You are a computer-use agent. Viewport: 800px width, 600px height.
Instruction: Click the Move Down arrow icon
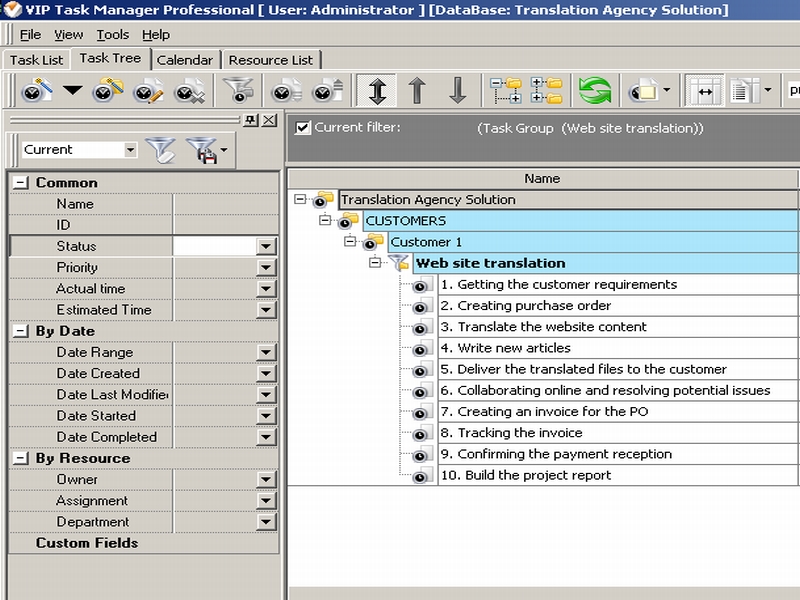(x=458, y=91)
